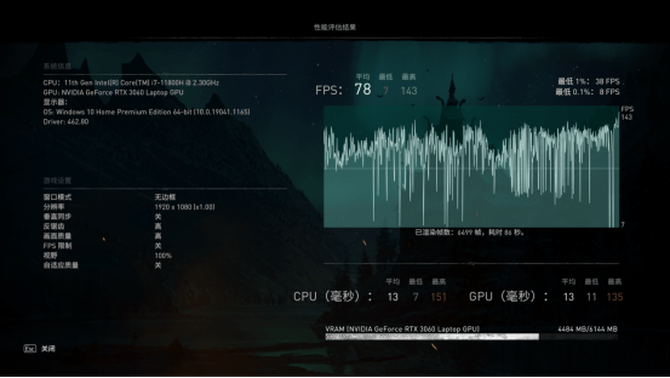Image resolution: width=670 pixels, height=378 pixels.
Task: Click the 关闭 close label
Action: [48, 349]
